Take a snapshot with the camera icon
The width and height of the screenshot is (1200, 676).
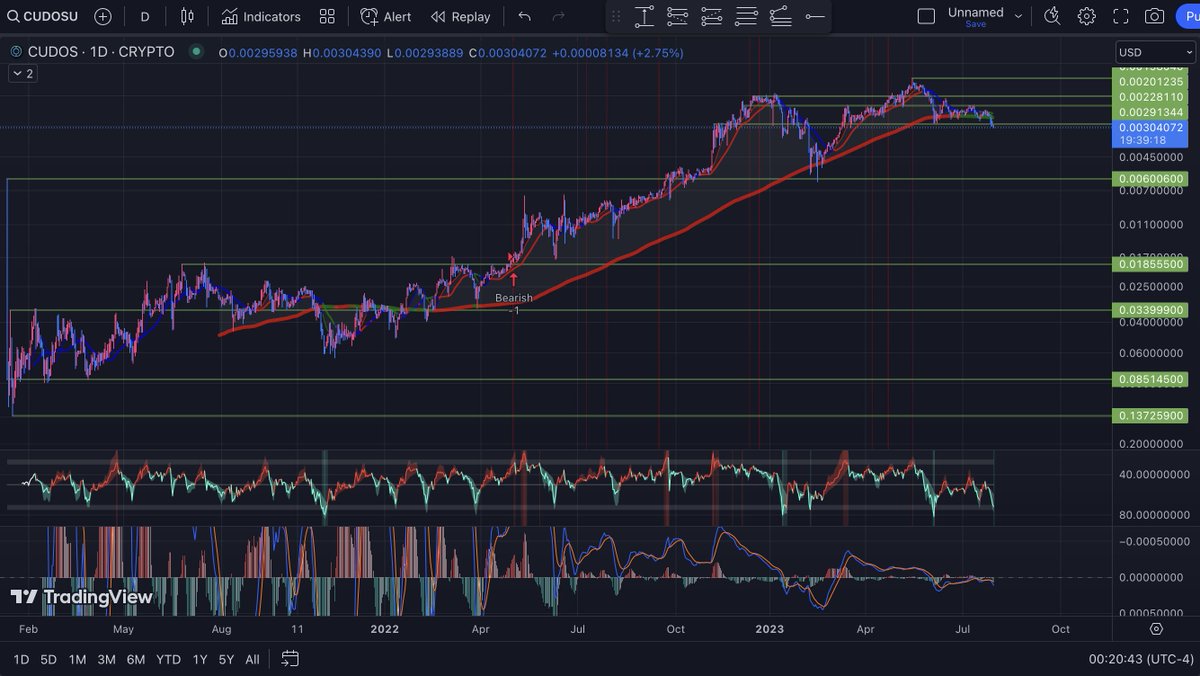click(x=1155, y=16)
